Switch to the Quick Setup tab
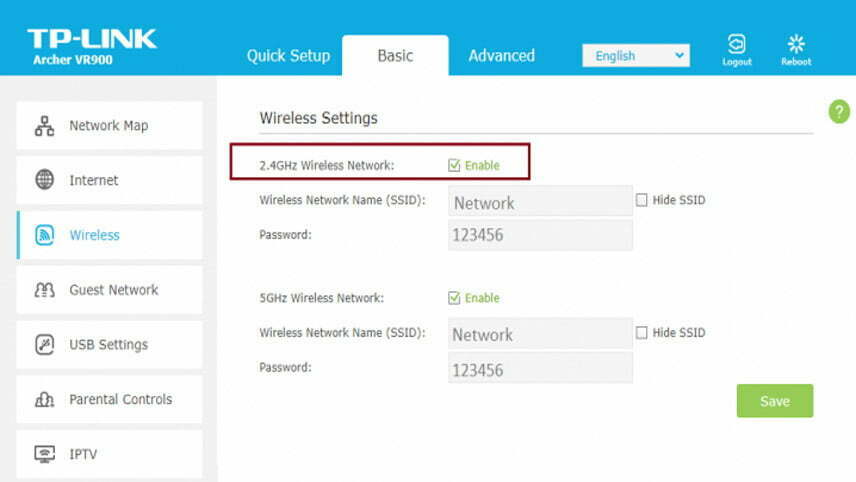The image size is (856, 482). pos(288,56)
